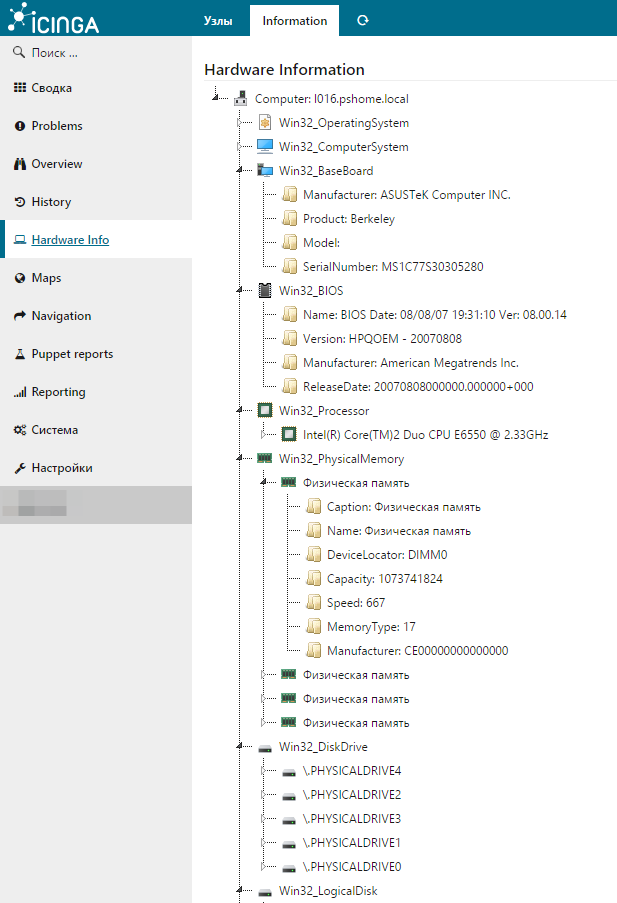Select the Capacity: 1073741824 entry
The height and width of the screenshot is (903, 617).
[384, 579]
